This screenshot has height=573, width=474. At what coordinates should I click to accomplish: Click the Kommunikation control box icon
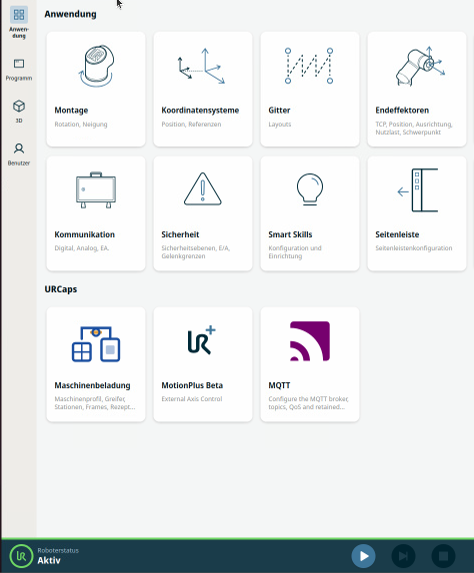pyautogui.click(x=96, y=190)
